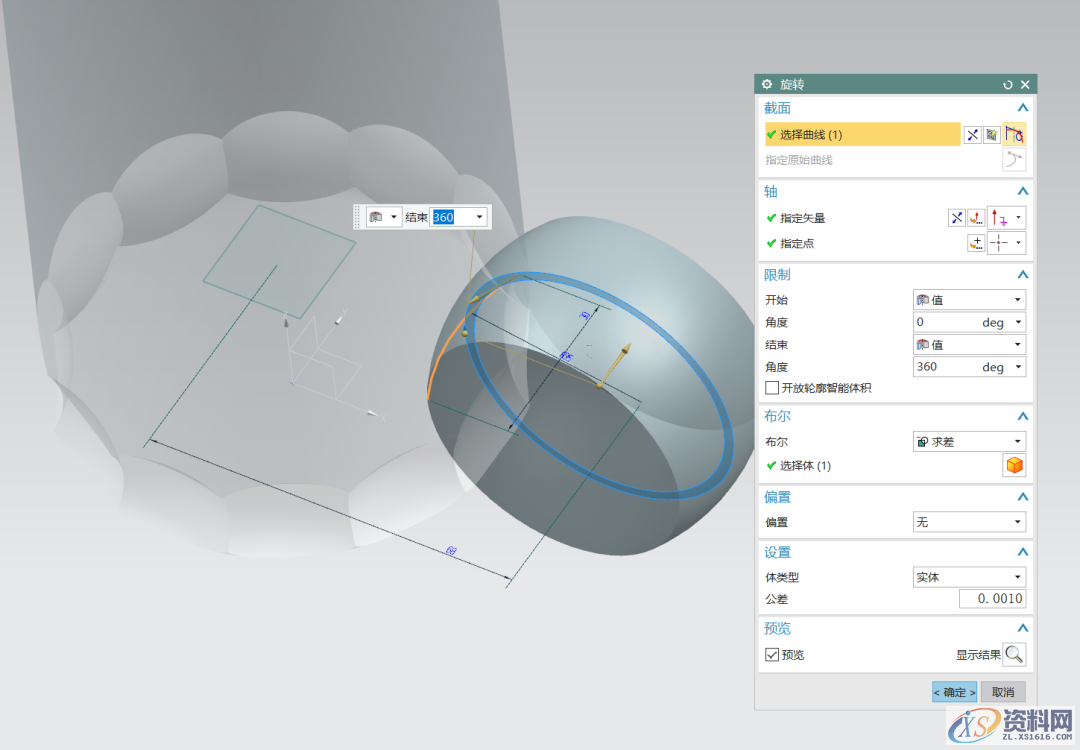
Task: Click the curve rule icon next to 选择曲线
Action: point(1014,135)
